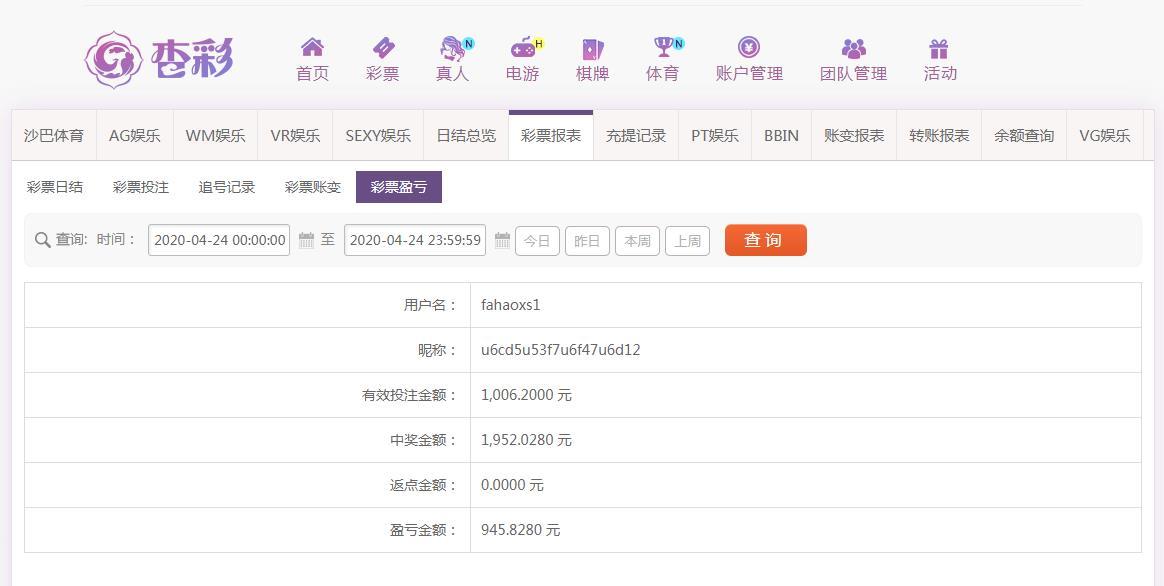Click the 昵称 label
Image resolution: width=1164 pixels, height=586 pixels.
click(438, 350)
